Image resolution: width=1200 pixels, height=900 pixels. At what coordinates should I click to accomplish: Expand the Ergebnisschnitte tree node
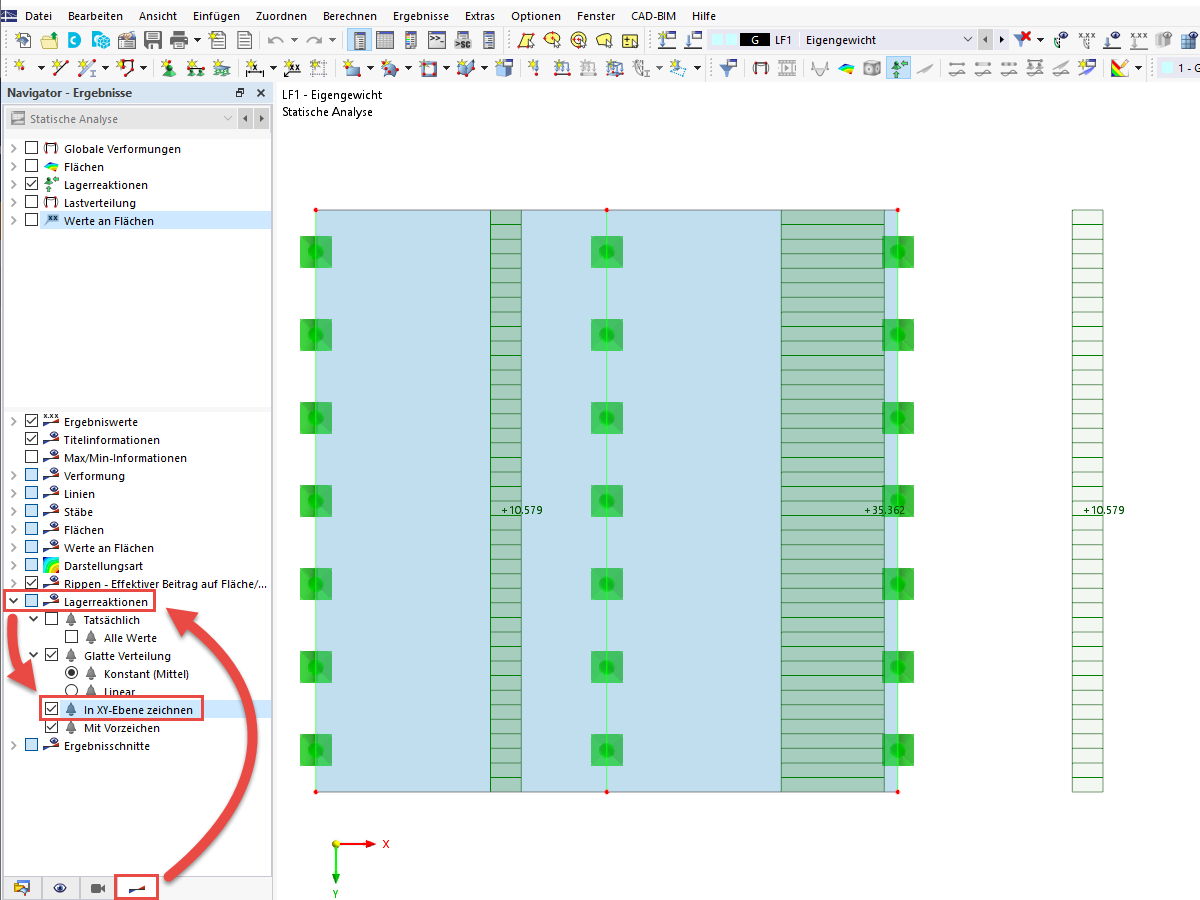click(13, 745)
